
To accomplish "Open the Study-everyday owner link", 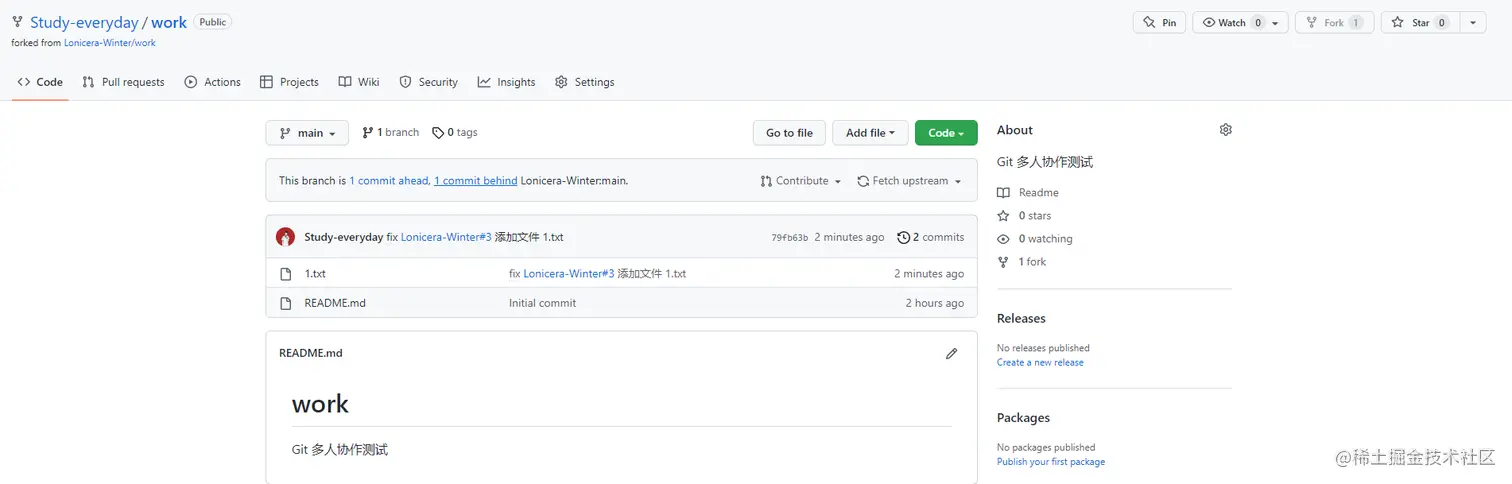I will click(84, 22).
